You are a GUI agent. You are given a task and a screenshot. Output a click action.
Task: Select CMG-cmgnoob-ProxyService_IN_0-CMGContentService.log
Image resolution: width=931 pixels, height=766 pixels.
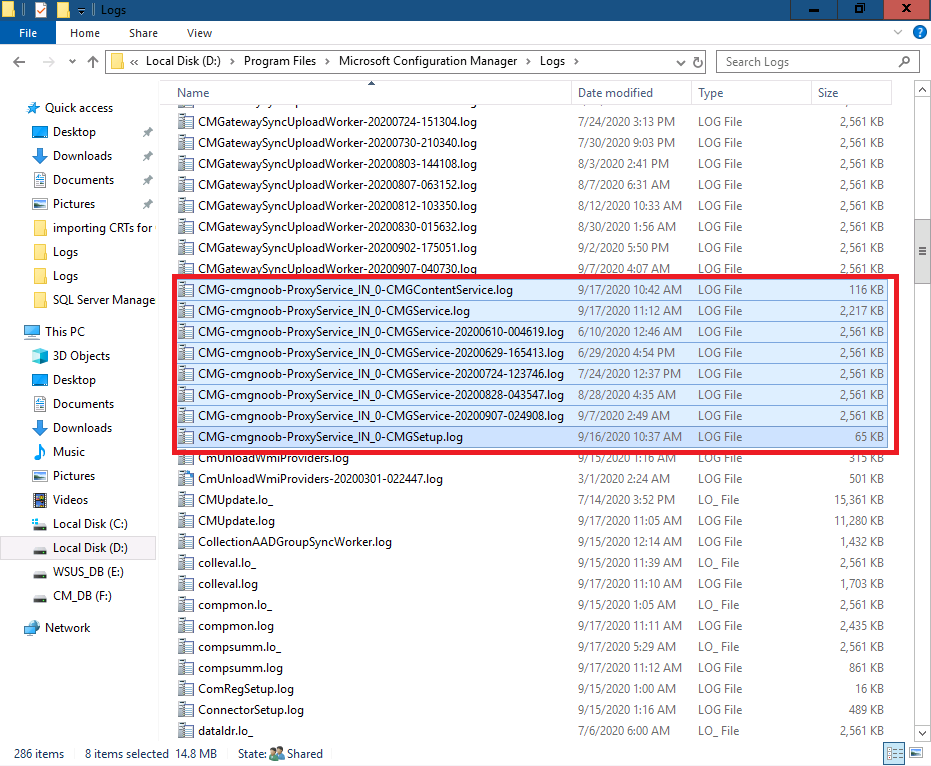[x=532, y=290]
